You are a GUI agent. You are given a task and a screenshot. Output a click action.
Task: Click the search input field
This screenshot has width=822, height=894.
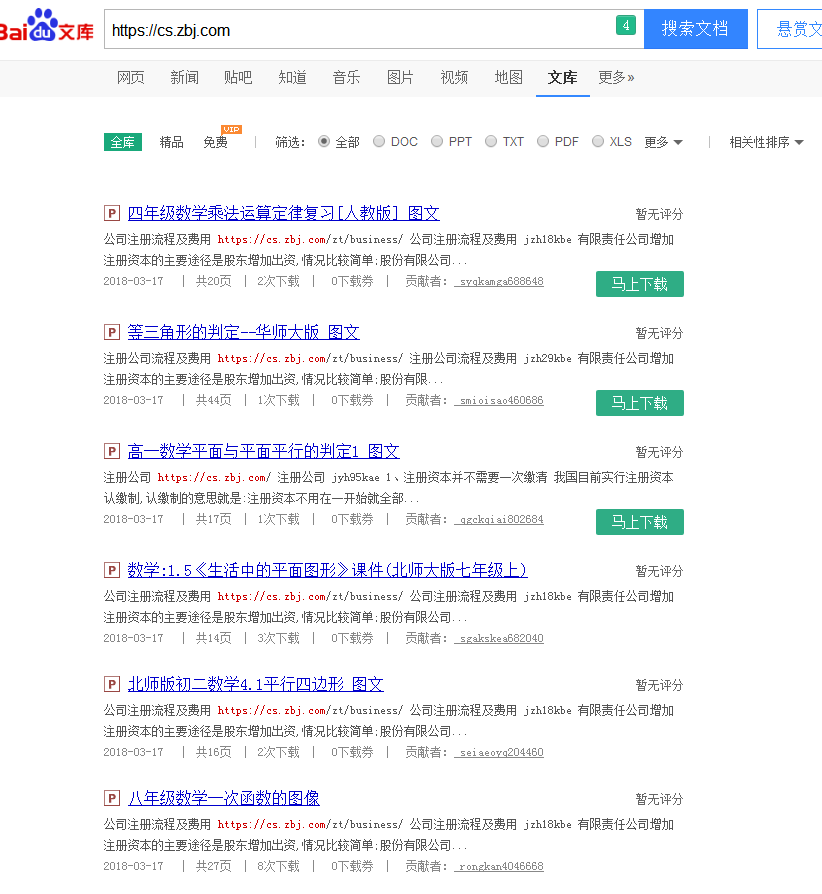[x=360, y=30]
